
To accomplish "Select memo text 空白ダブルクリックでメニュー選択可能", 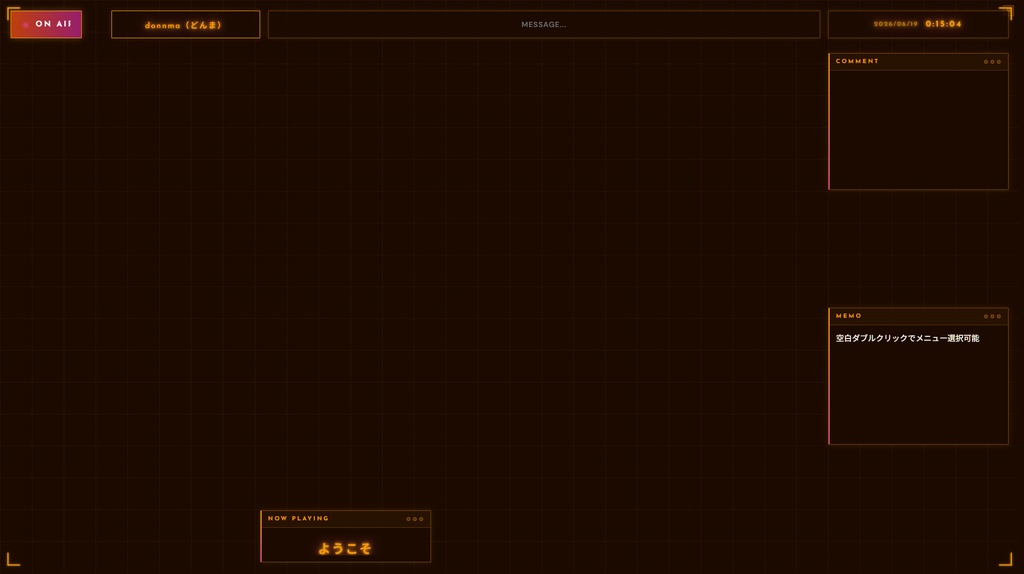I will coord(907,338).
